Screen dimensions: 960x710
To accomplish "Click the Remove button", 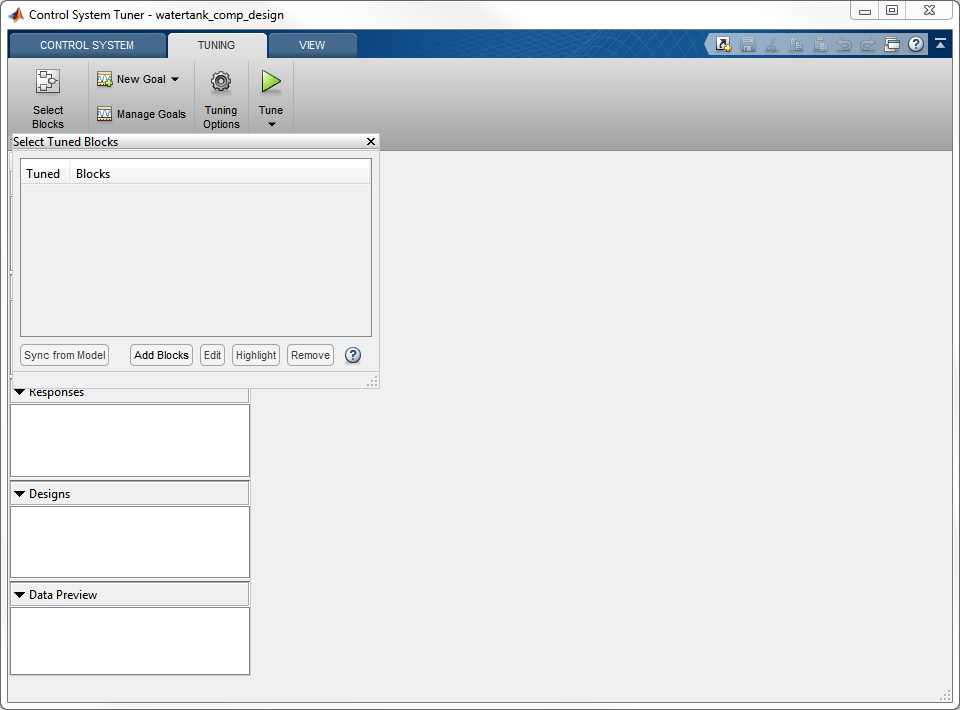I will 310,355.
